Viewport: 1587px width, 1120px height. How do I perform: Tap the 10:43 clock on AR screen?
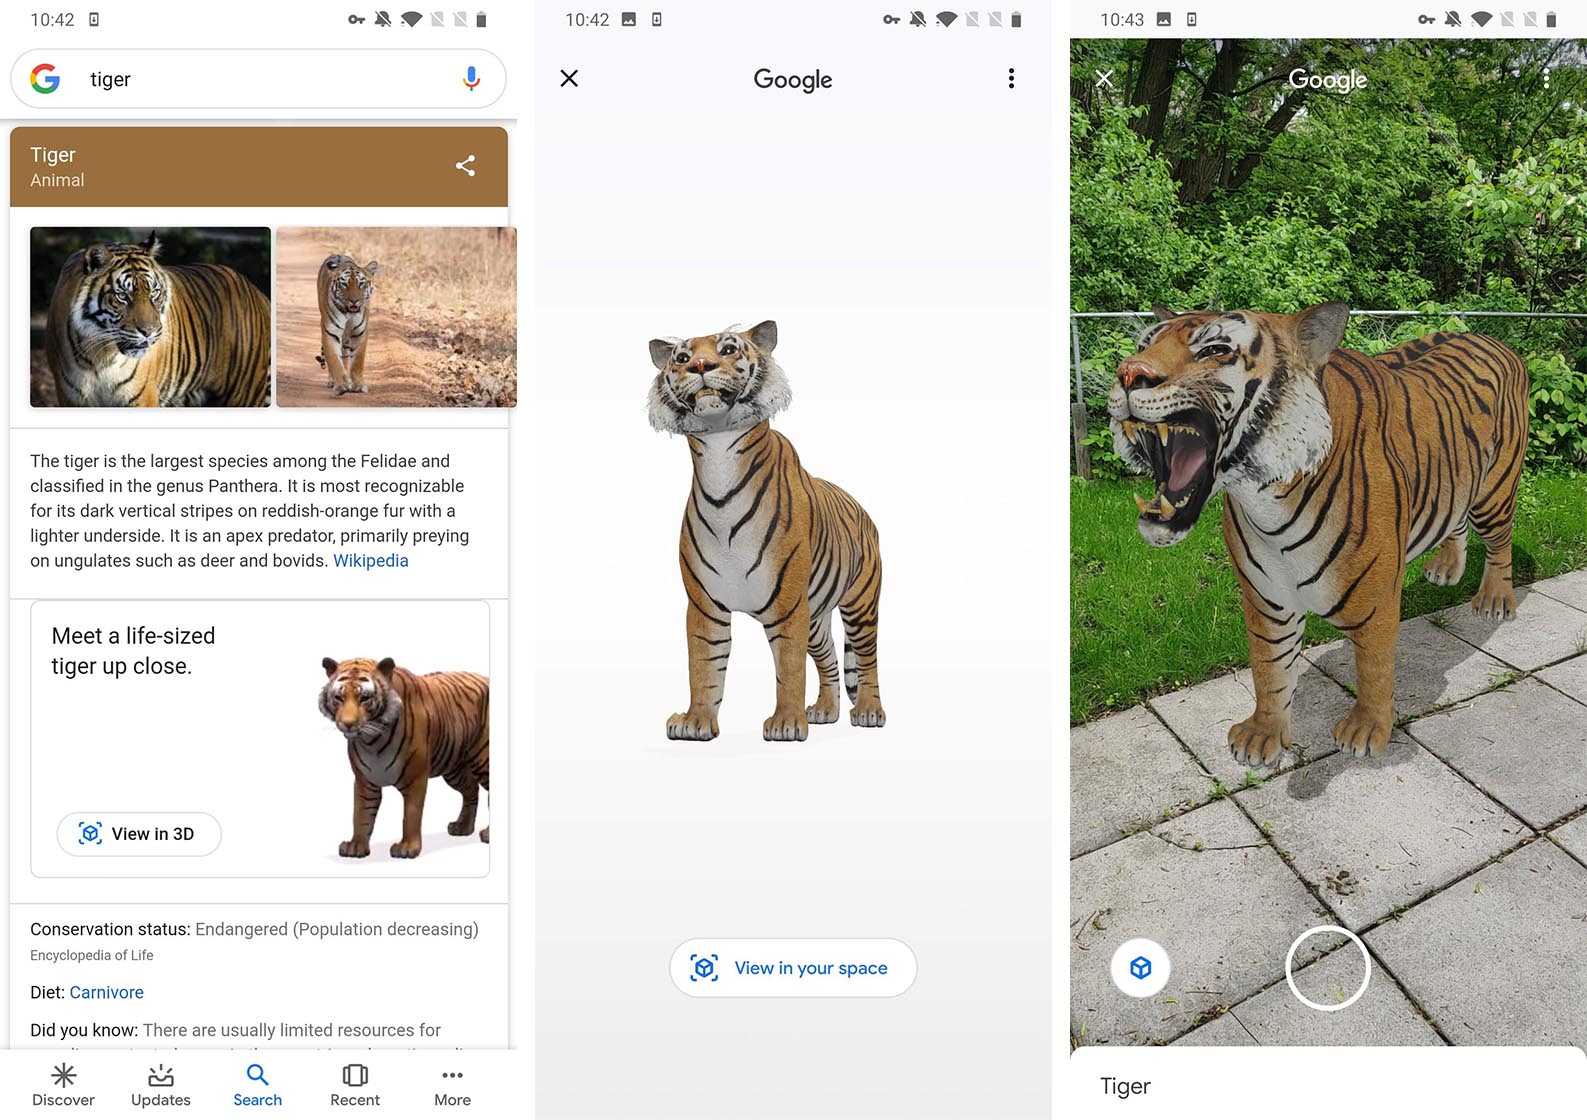1122,20
